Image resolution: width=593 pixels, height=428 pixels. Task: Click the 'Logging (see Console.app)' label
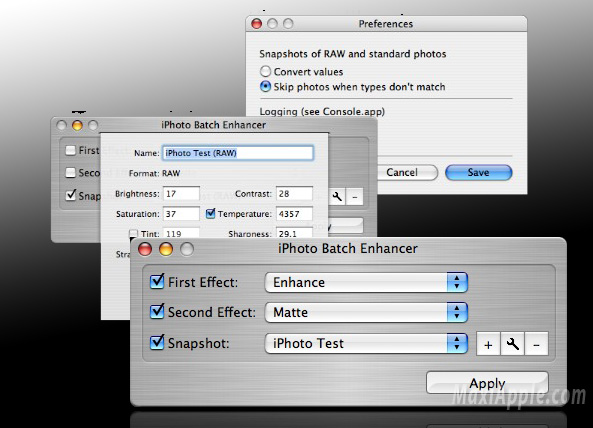322,112
